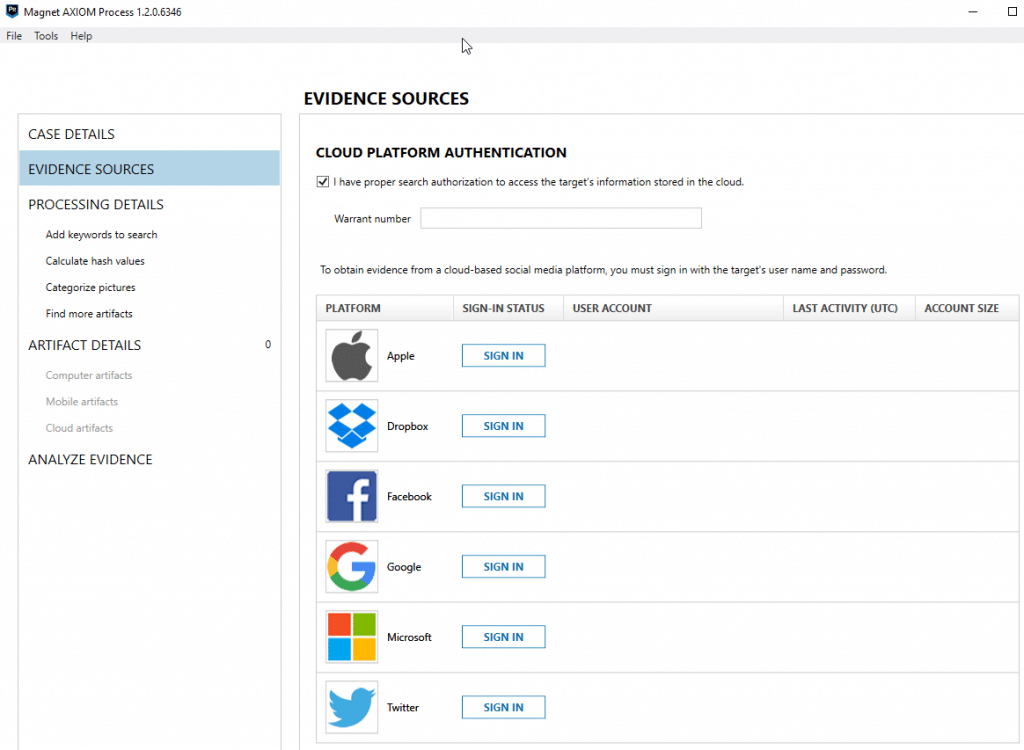1024x750 pixels.
Task: Sign in to Apple account
Action: click(504, 355)
